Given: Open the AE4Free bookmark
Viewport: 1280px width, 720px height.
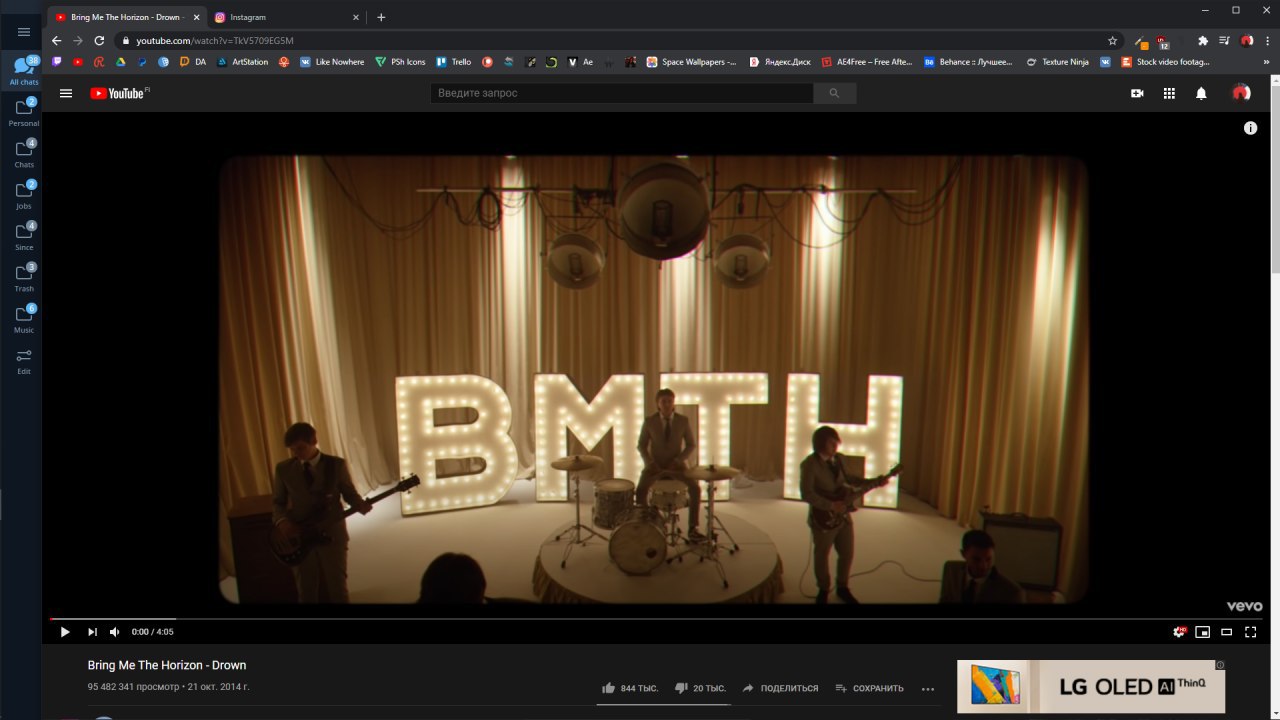Looking at the screenshot, I should pyautogui.click(x=867, y=62).
